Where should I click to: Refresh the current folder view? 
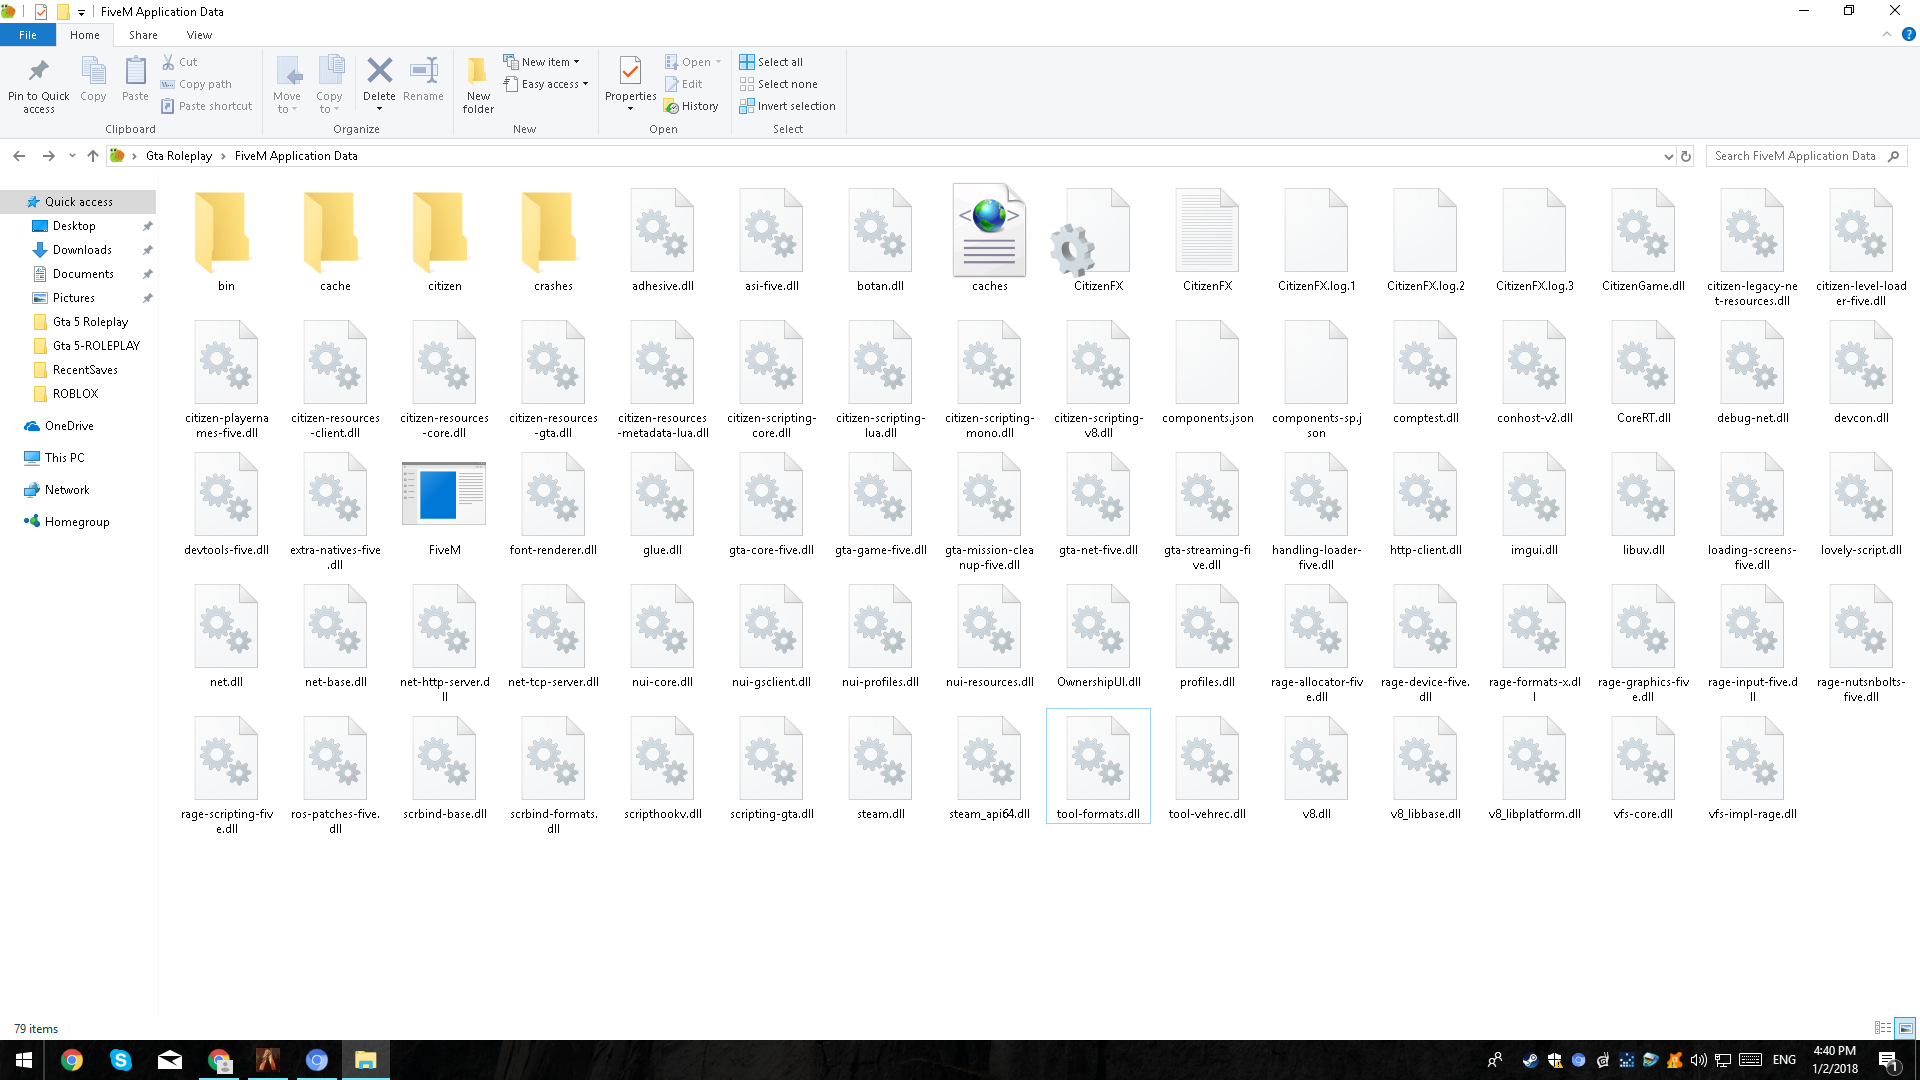(x=1686, y=156)
